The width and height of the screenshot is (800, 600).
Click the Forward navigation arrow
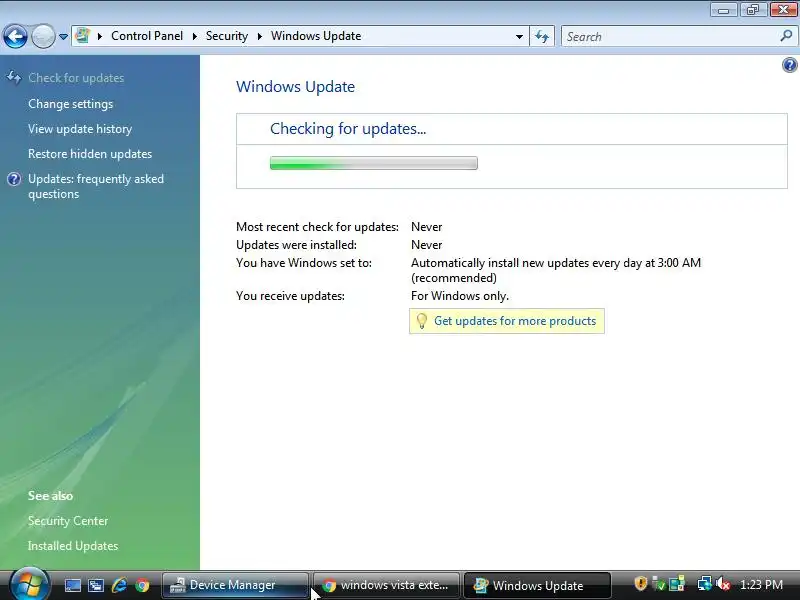pos(43,36)
